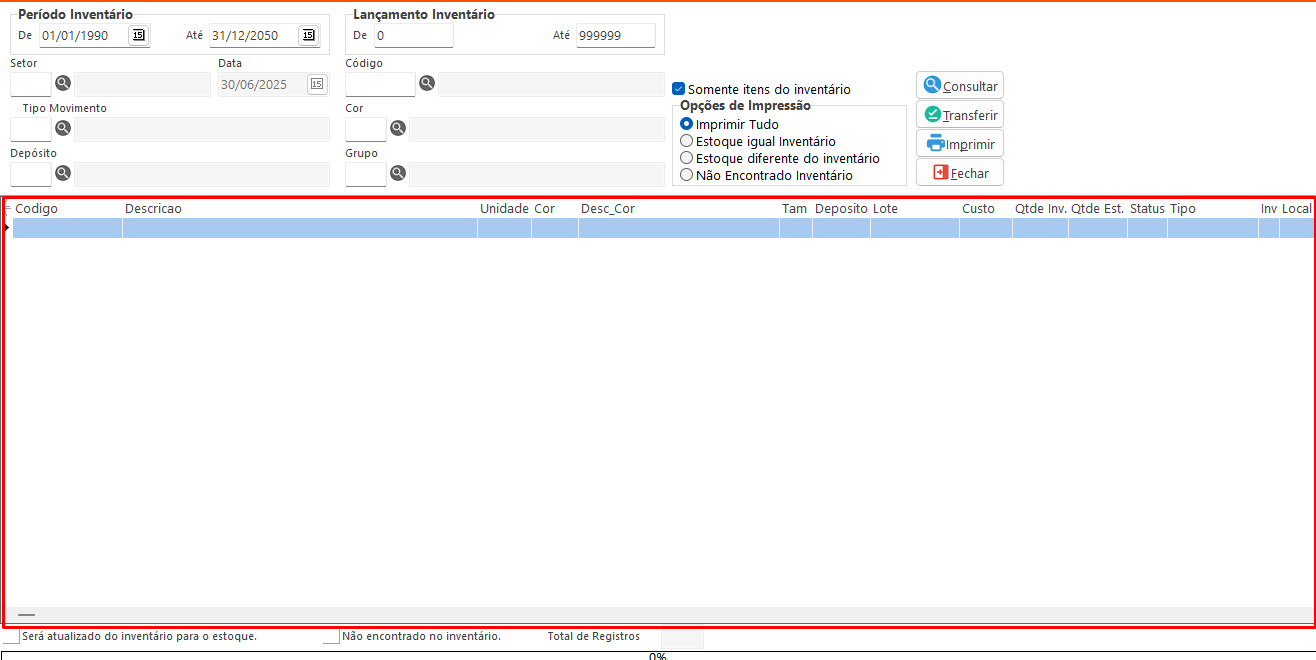Click the grid's horizontal scrollbar

click(658, 615)
